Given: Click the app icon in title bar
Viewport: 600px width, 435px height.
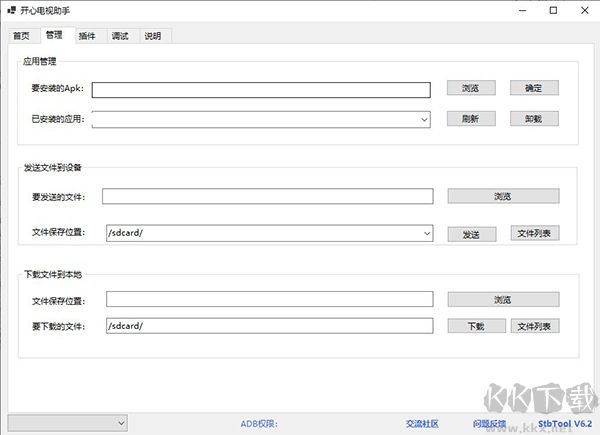Looking at the screenshot, I should pyautogui.click(x=10, y=10).
